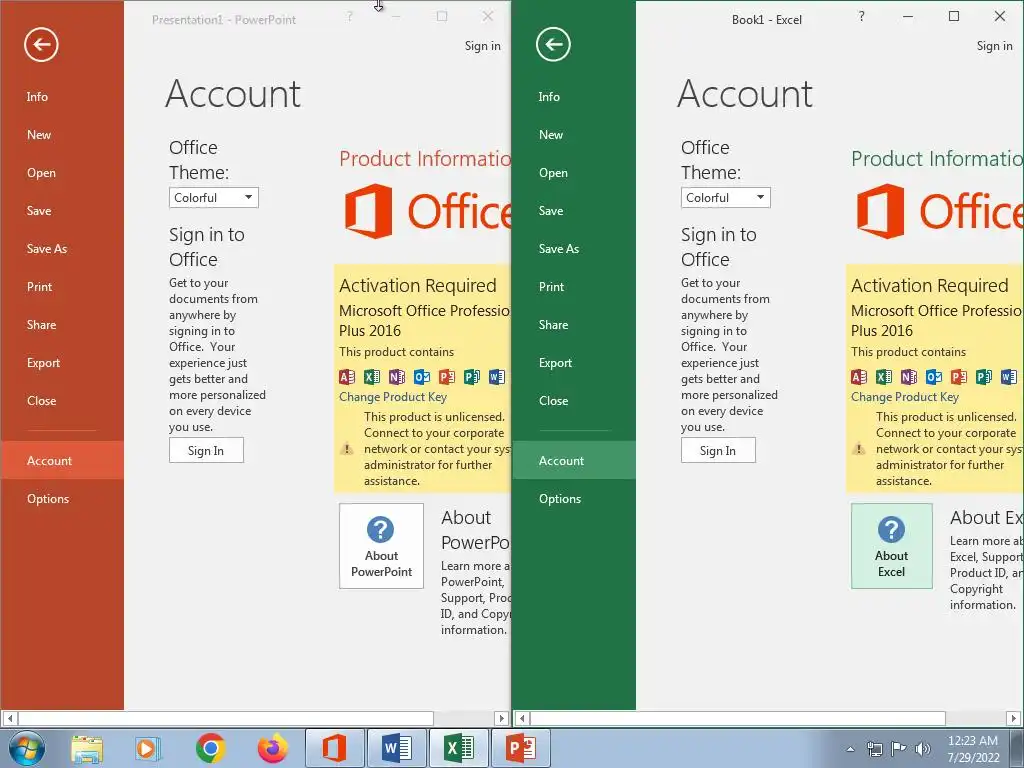The height and width of the screenshot is (768, 1024).
Task: Select Open in the PowerPoint sidebar
Action: point(41,173)
